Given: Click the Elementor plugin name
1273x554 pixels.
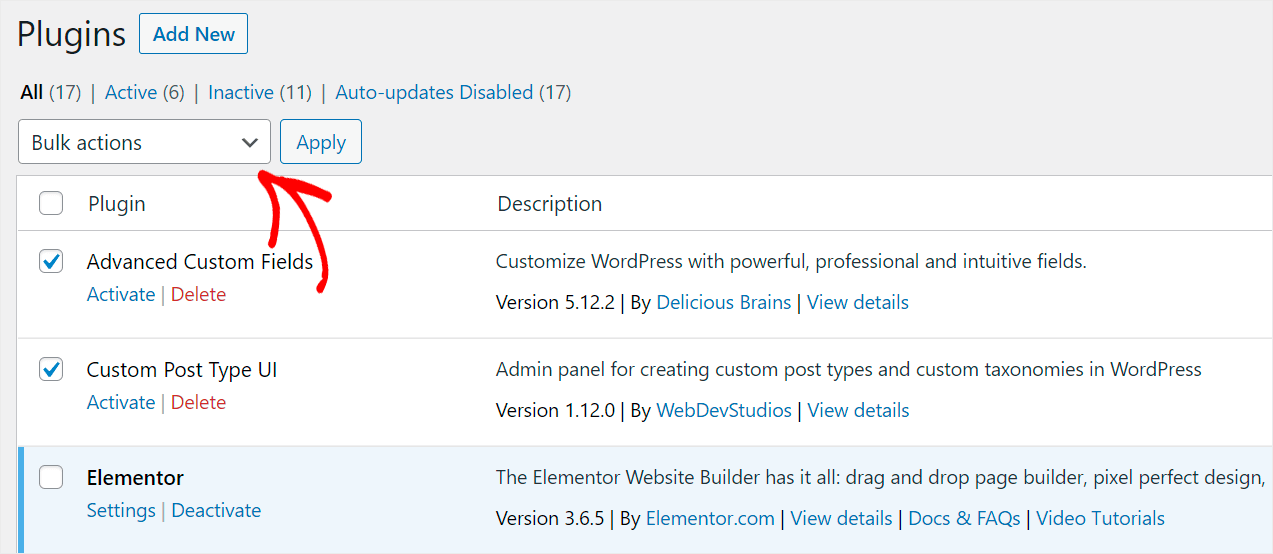Looking at the screenshot, I should tap(136, 478).
